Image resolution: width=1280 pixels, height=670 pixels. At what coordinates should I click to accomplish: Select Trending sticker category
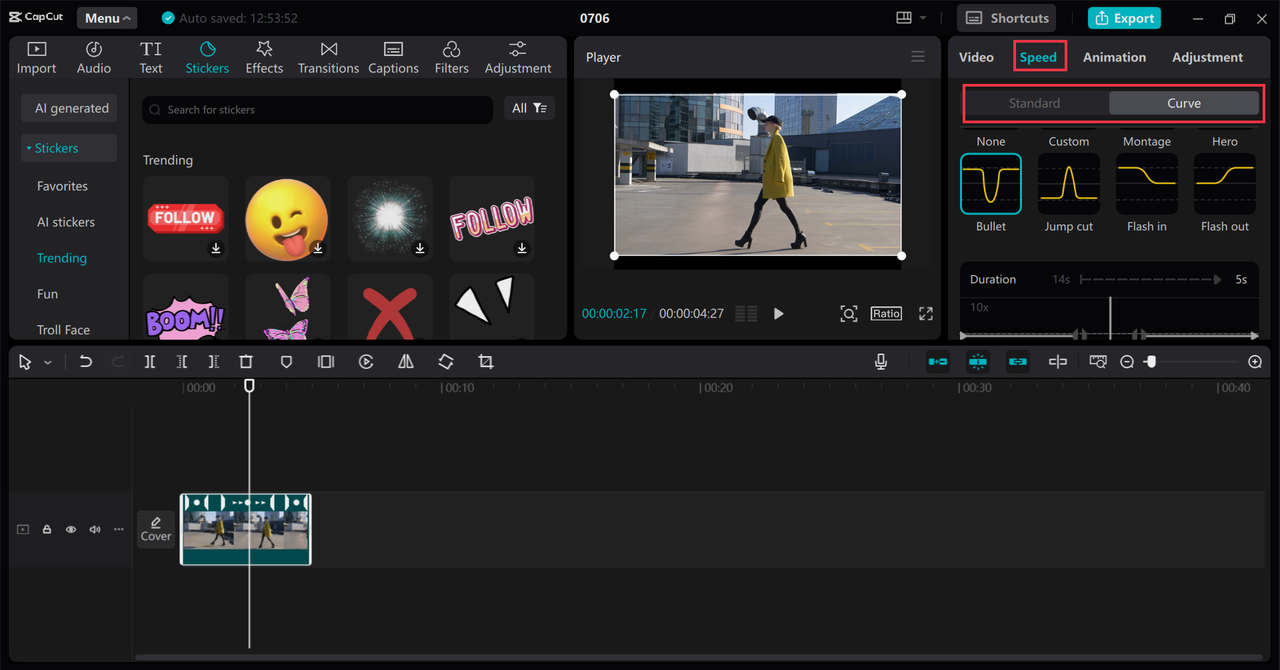pos(62,258)
